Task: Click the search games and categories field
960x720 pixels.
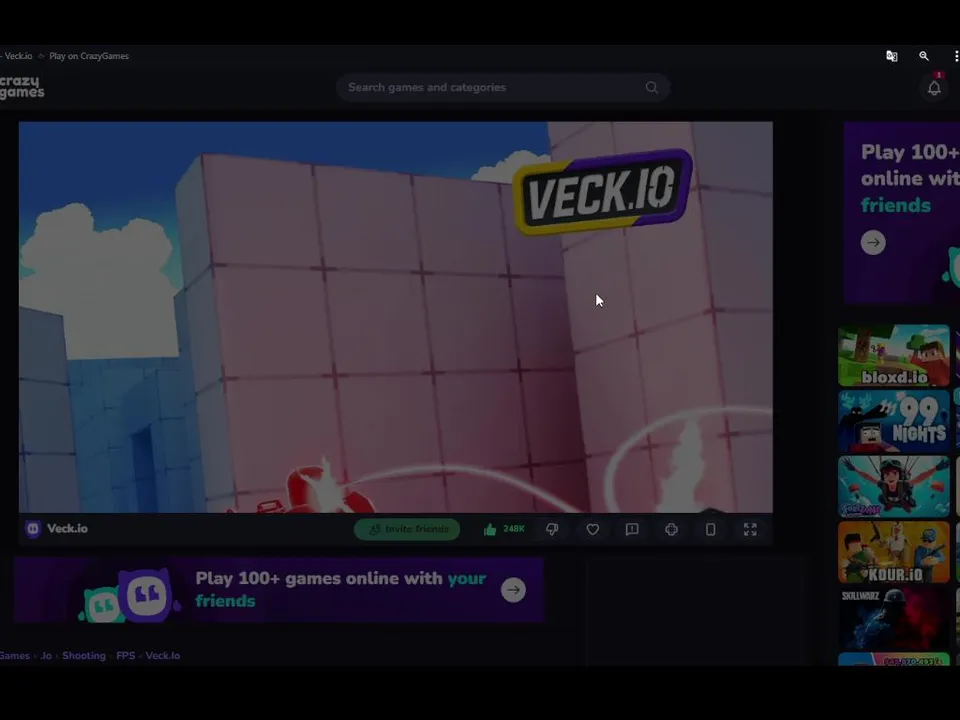Action: pyautogui.click(x=503, y=88)
